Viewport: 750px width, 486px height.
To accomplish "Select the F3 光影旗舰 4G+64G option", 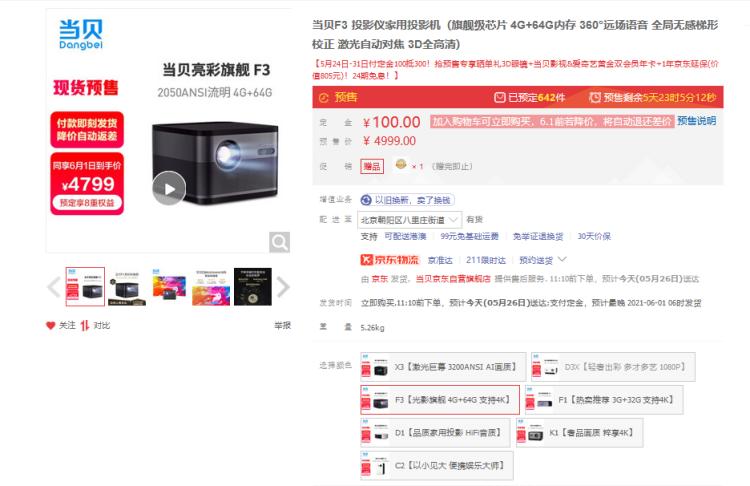I will [440, 399].
